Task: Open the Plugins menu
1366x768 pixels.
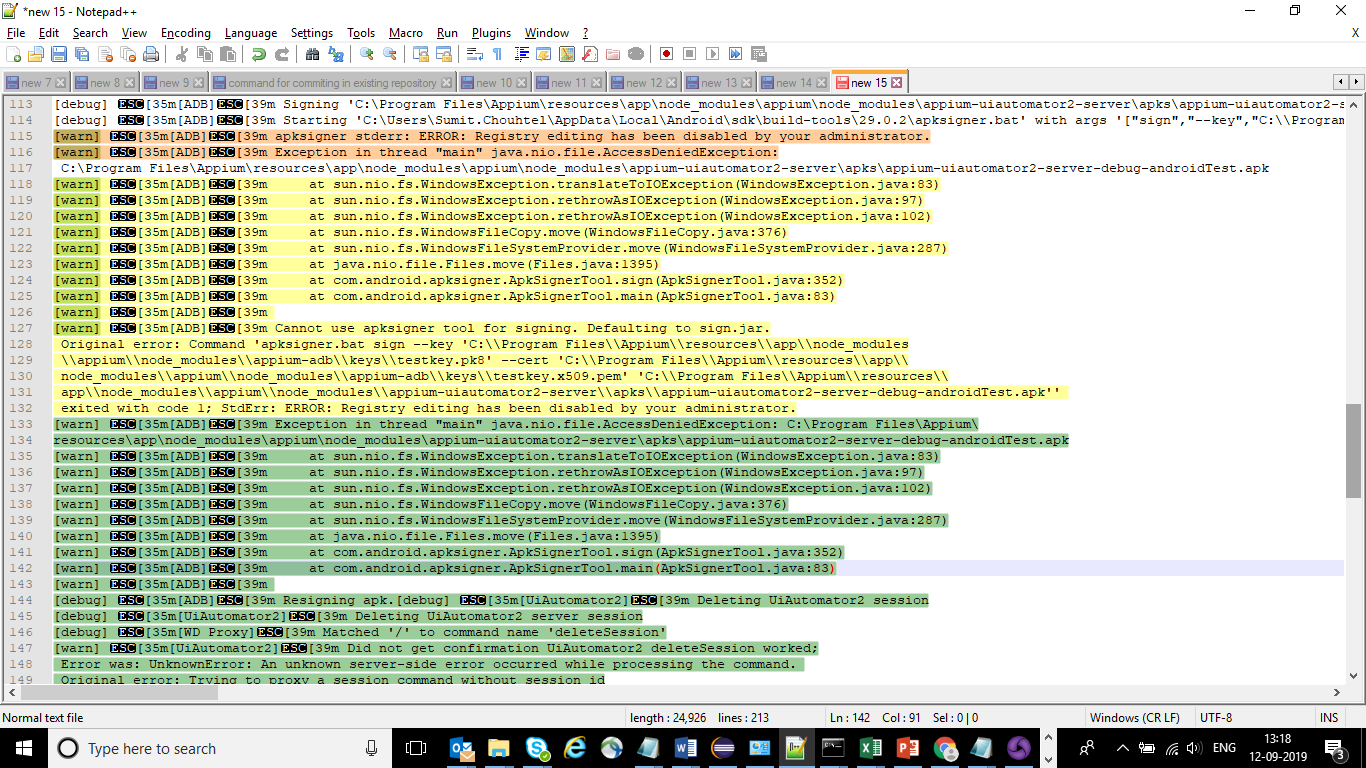Action: (491, 33)
